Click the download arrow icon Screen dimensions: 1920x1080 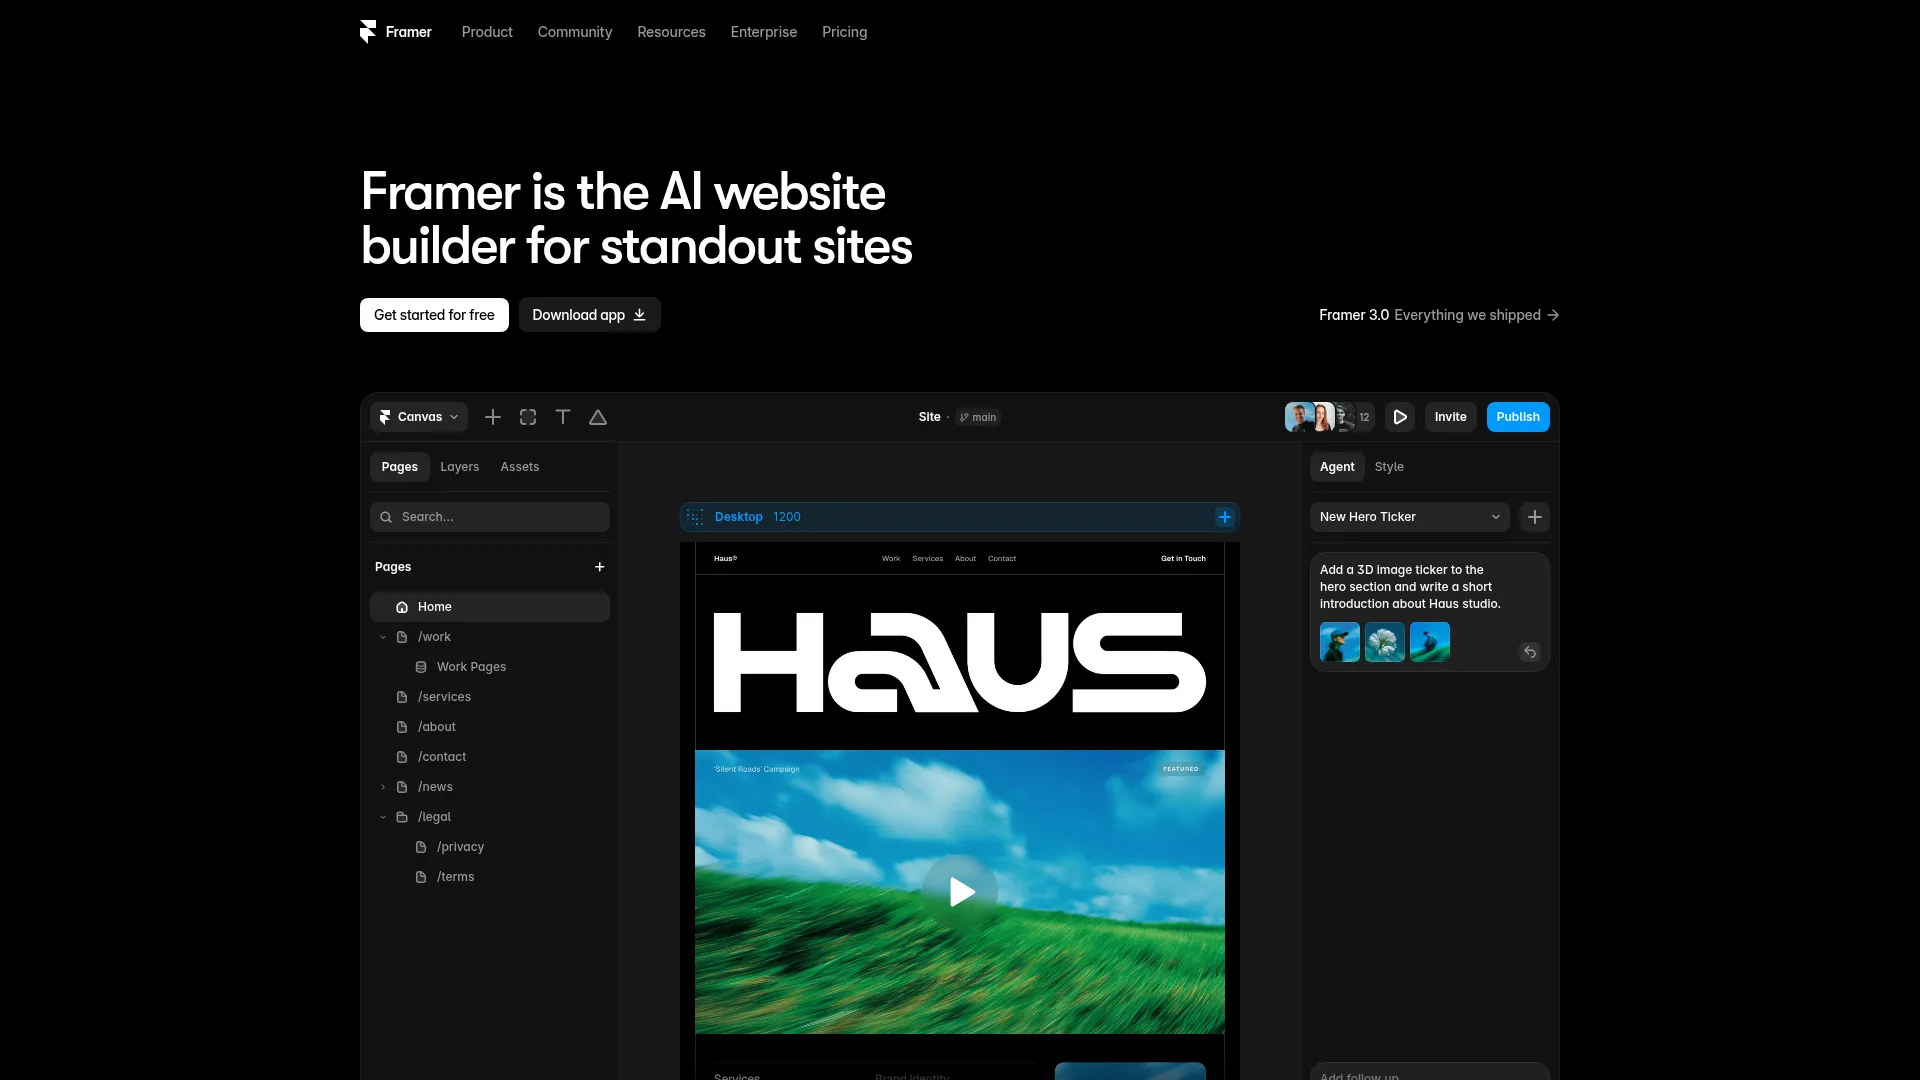click(640, 315)
